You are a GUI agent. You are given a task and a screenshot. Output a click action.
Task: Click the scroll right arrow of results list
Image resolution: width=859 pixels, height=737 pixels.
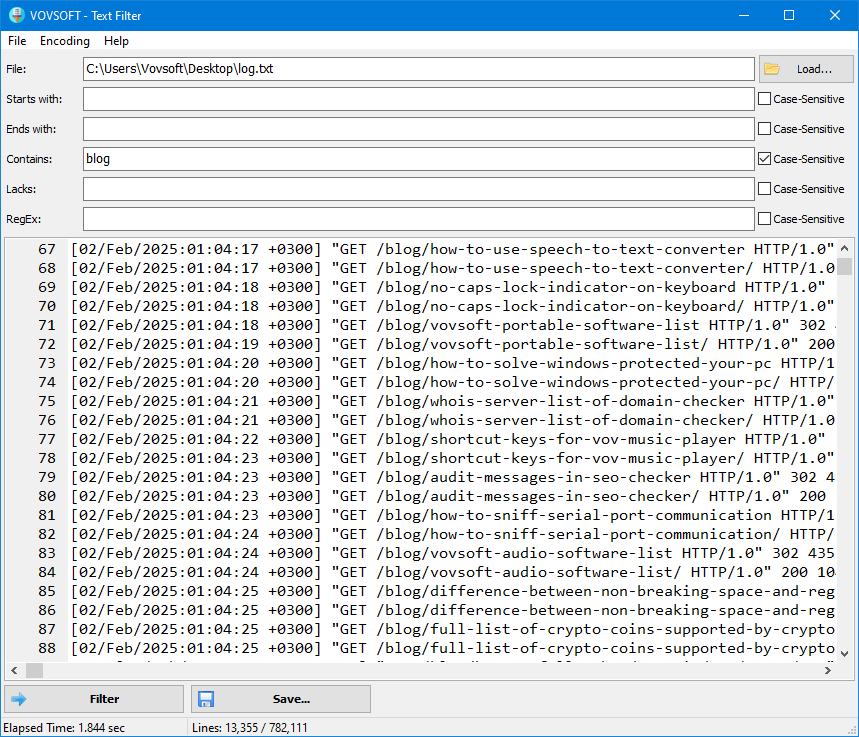tap(828, 670)
